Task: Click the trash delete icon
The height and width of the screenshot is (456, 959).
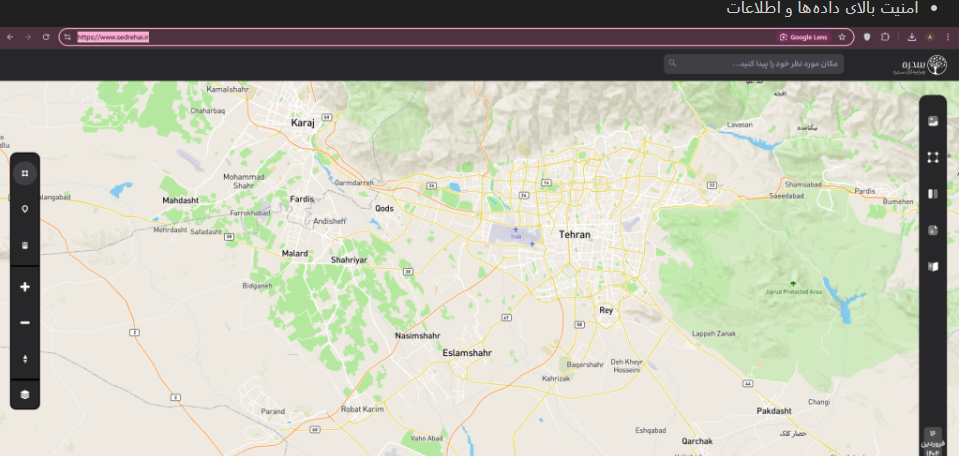Action: coord(24,245)
